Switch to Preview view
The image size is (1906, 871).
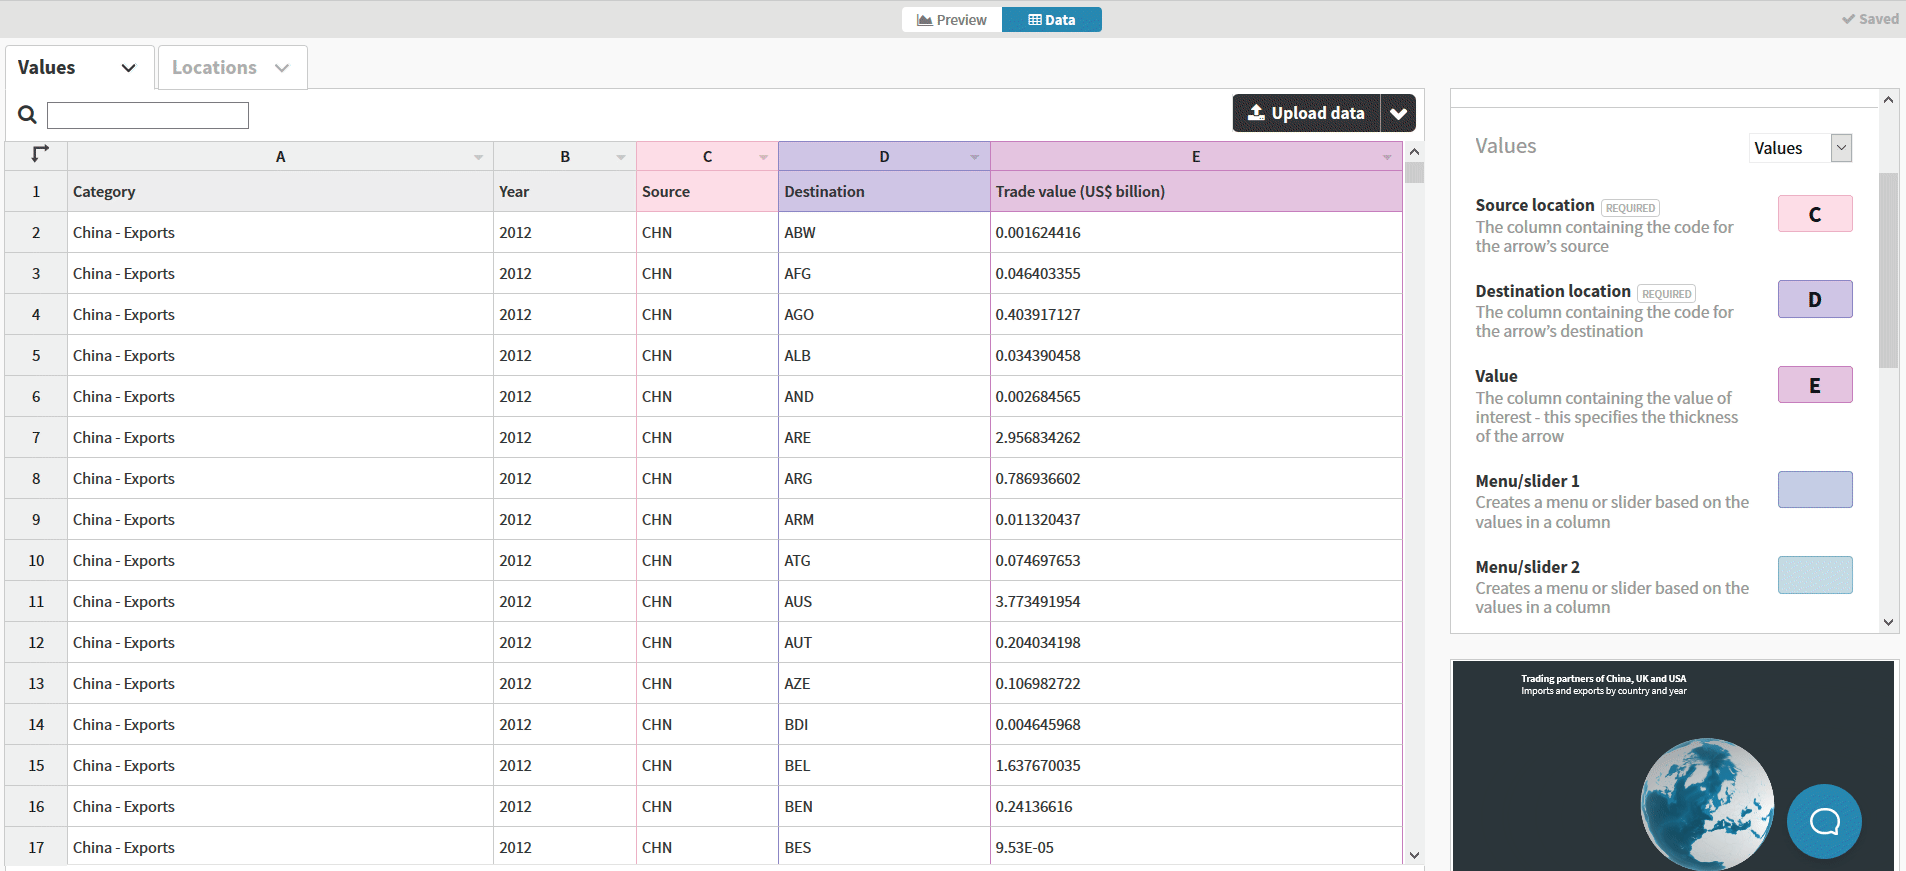[x=952, y=20]
